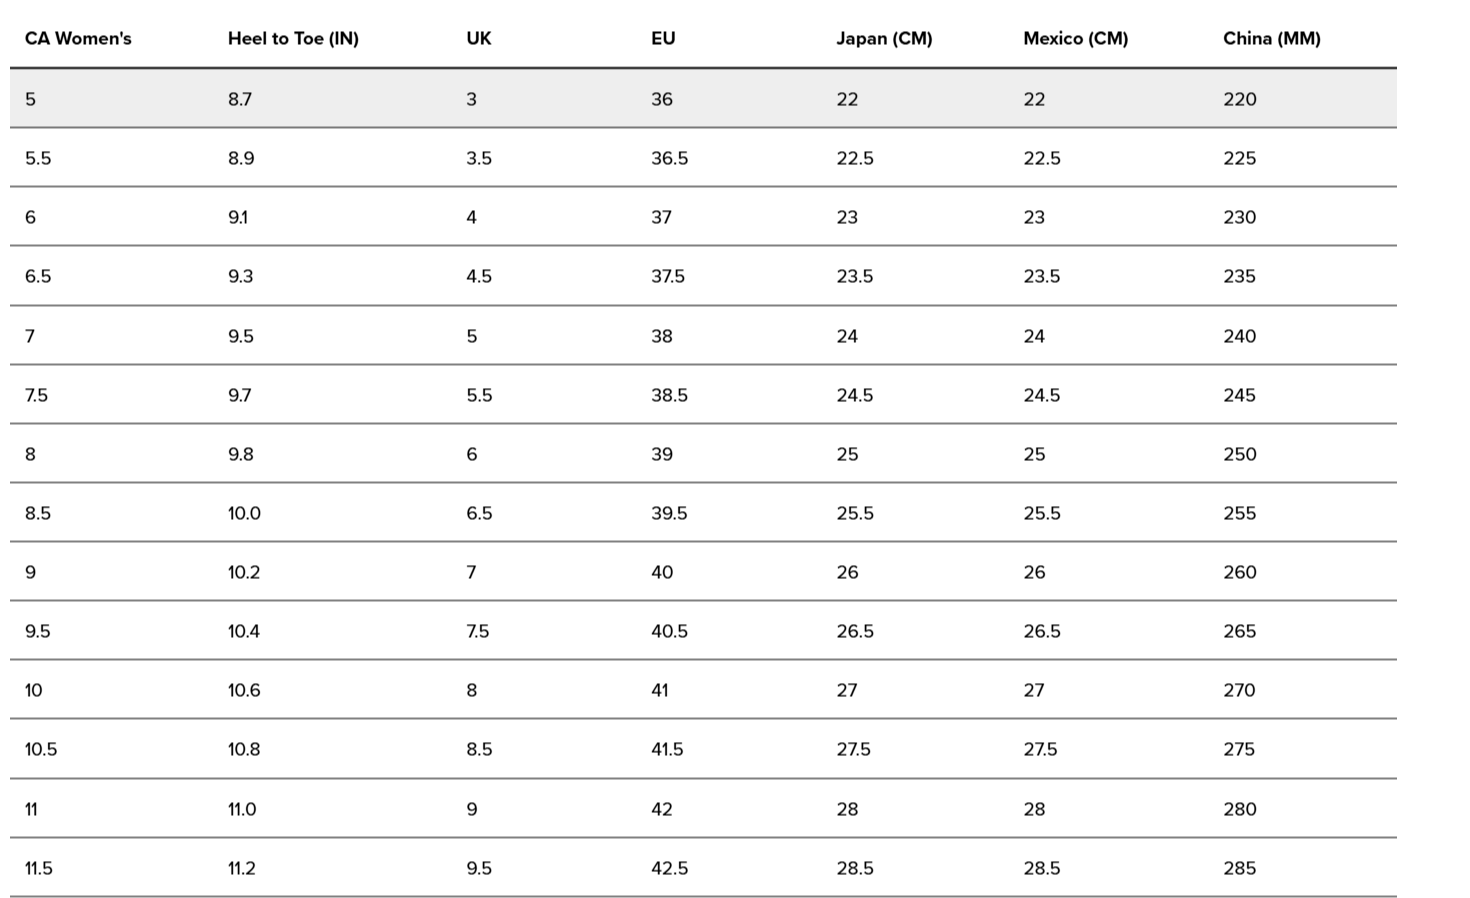The height and width of the screenshot is (898, 1470).
Task: Click the Japan (CM) column header
Action: [x=884, y=39]
